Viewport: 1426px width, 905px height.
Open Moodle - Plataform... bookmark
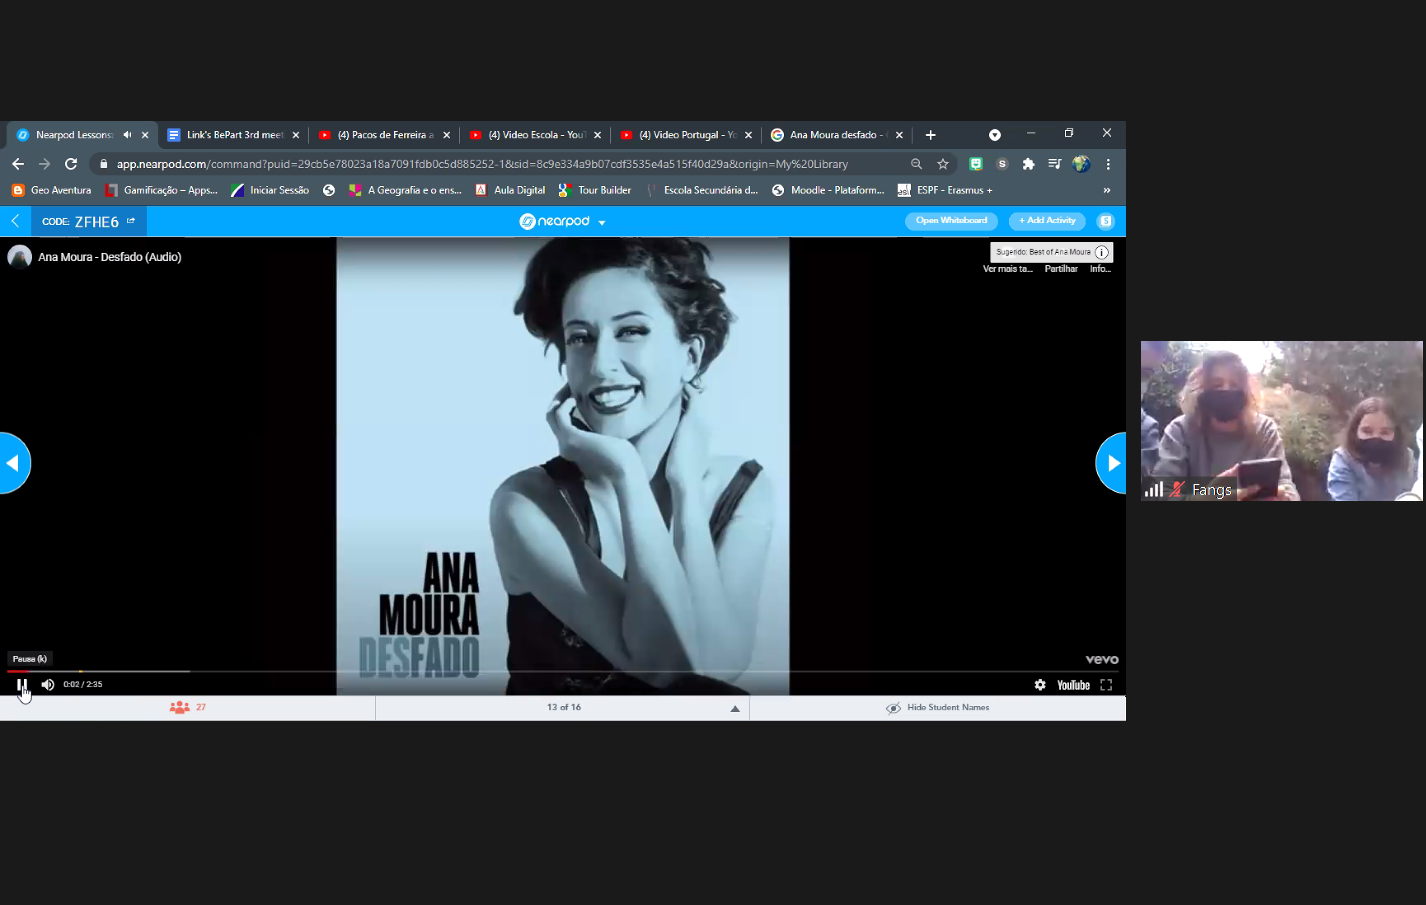coord(828,190)
